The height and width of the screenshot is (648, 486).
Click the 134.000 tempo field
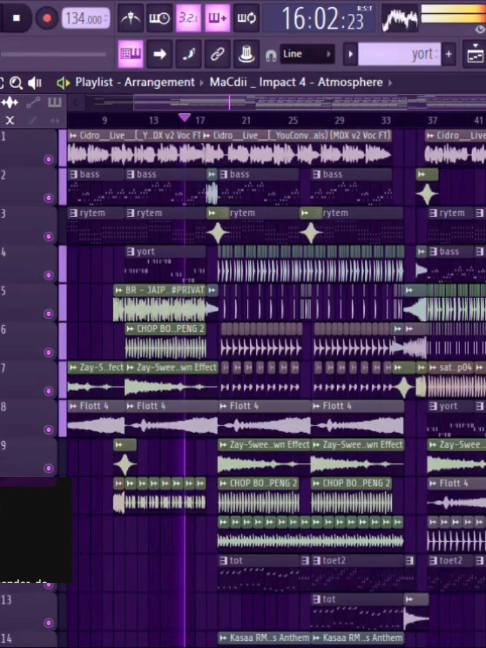tap(86, 19)
